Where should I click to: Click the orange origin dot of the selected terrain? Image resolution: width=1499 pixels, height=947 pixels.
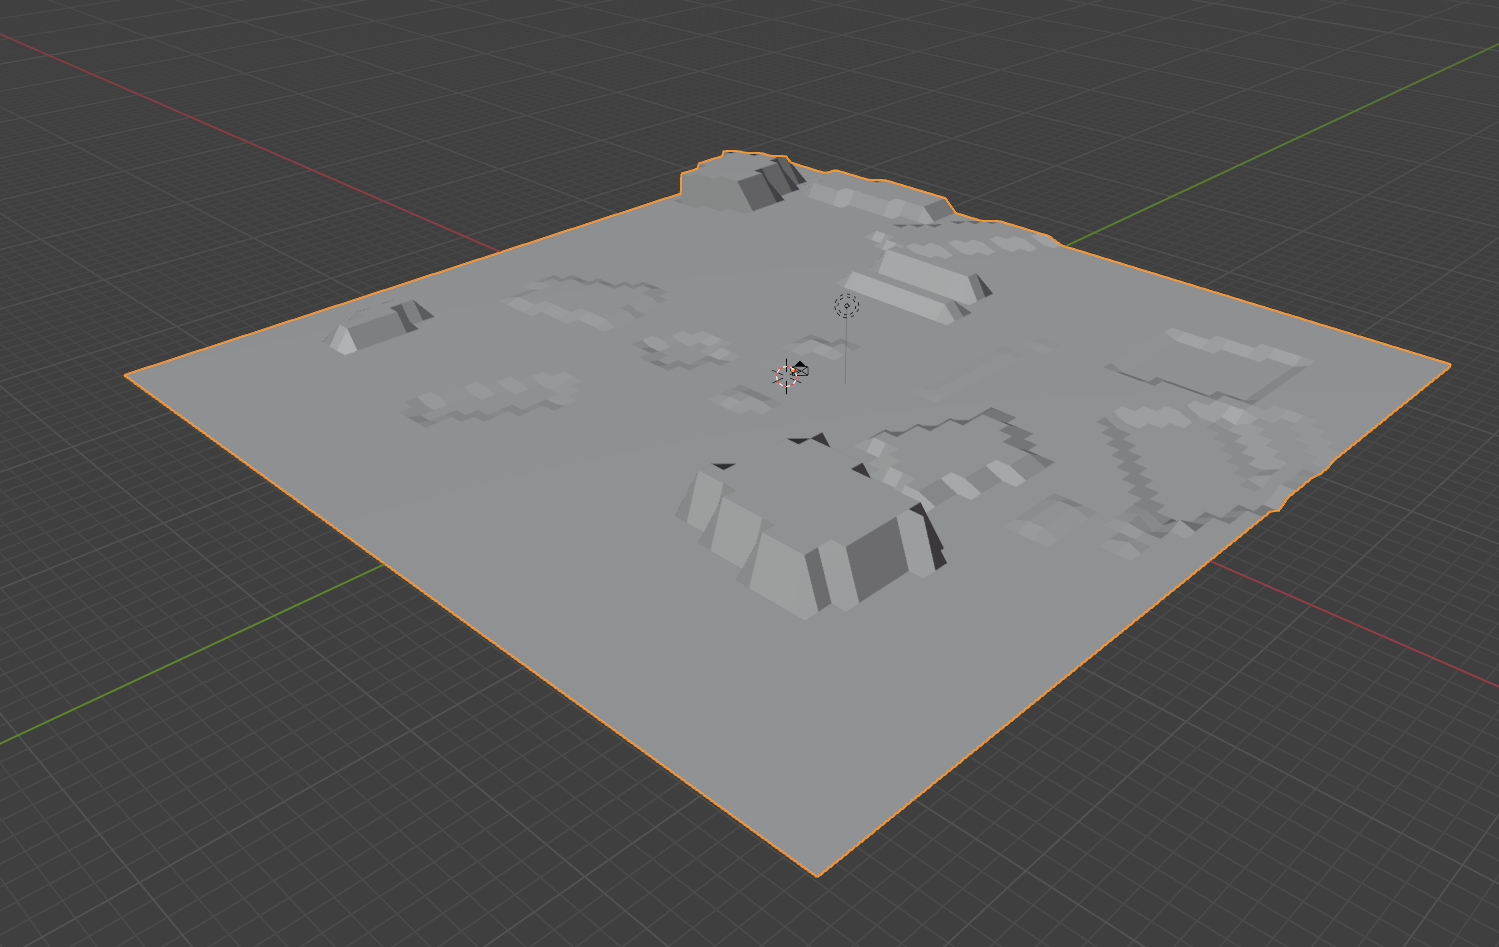pyautogui.click(x=793, y=370)
